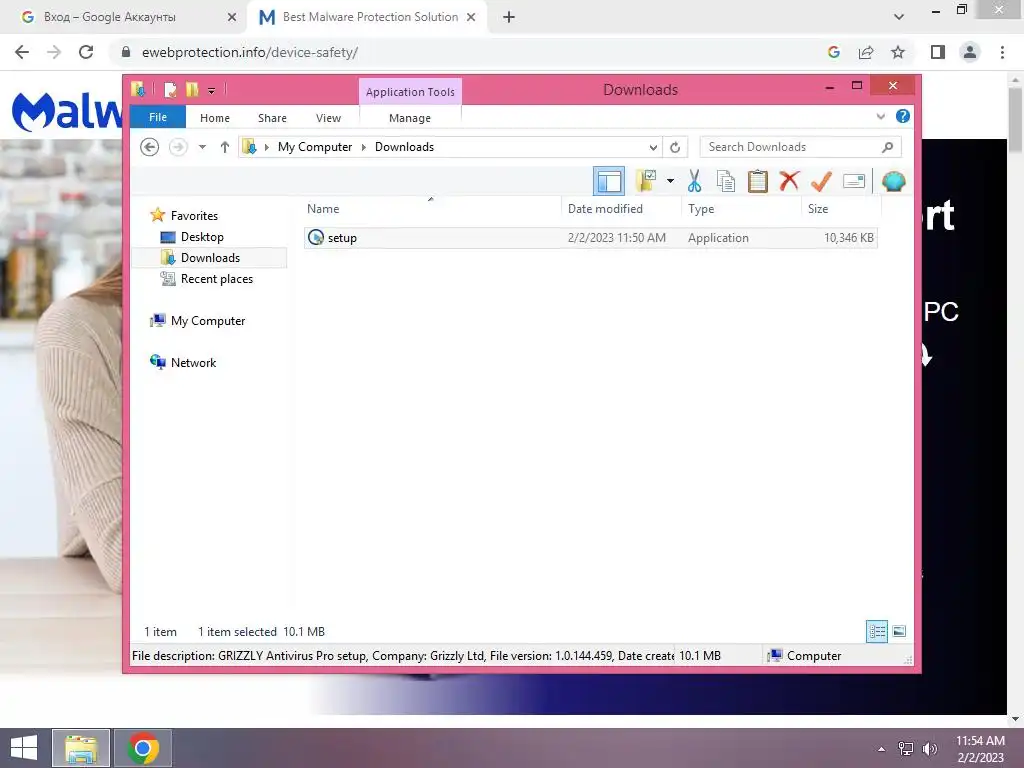Click the search magnifier icon
This screenshot has width=1024, height=768.
pyautogui.click(x=887, y=147)
